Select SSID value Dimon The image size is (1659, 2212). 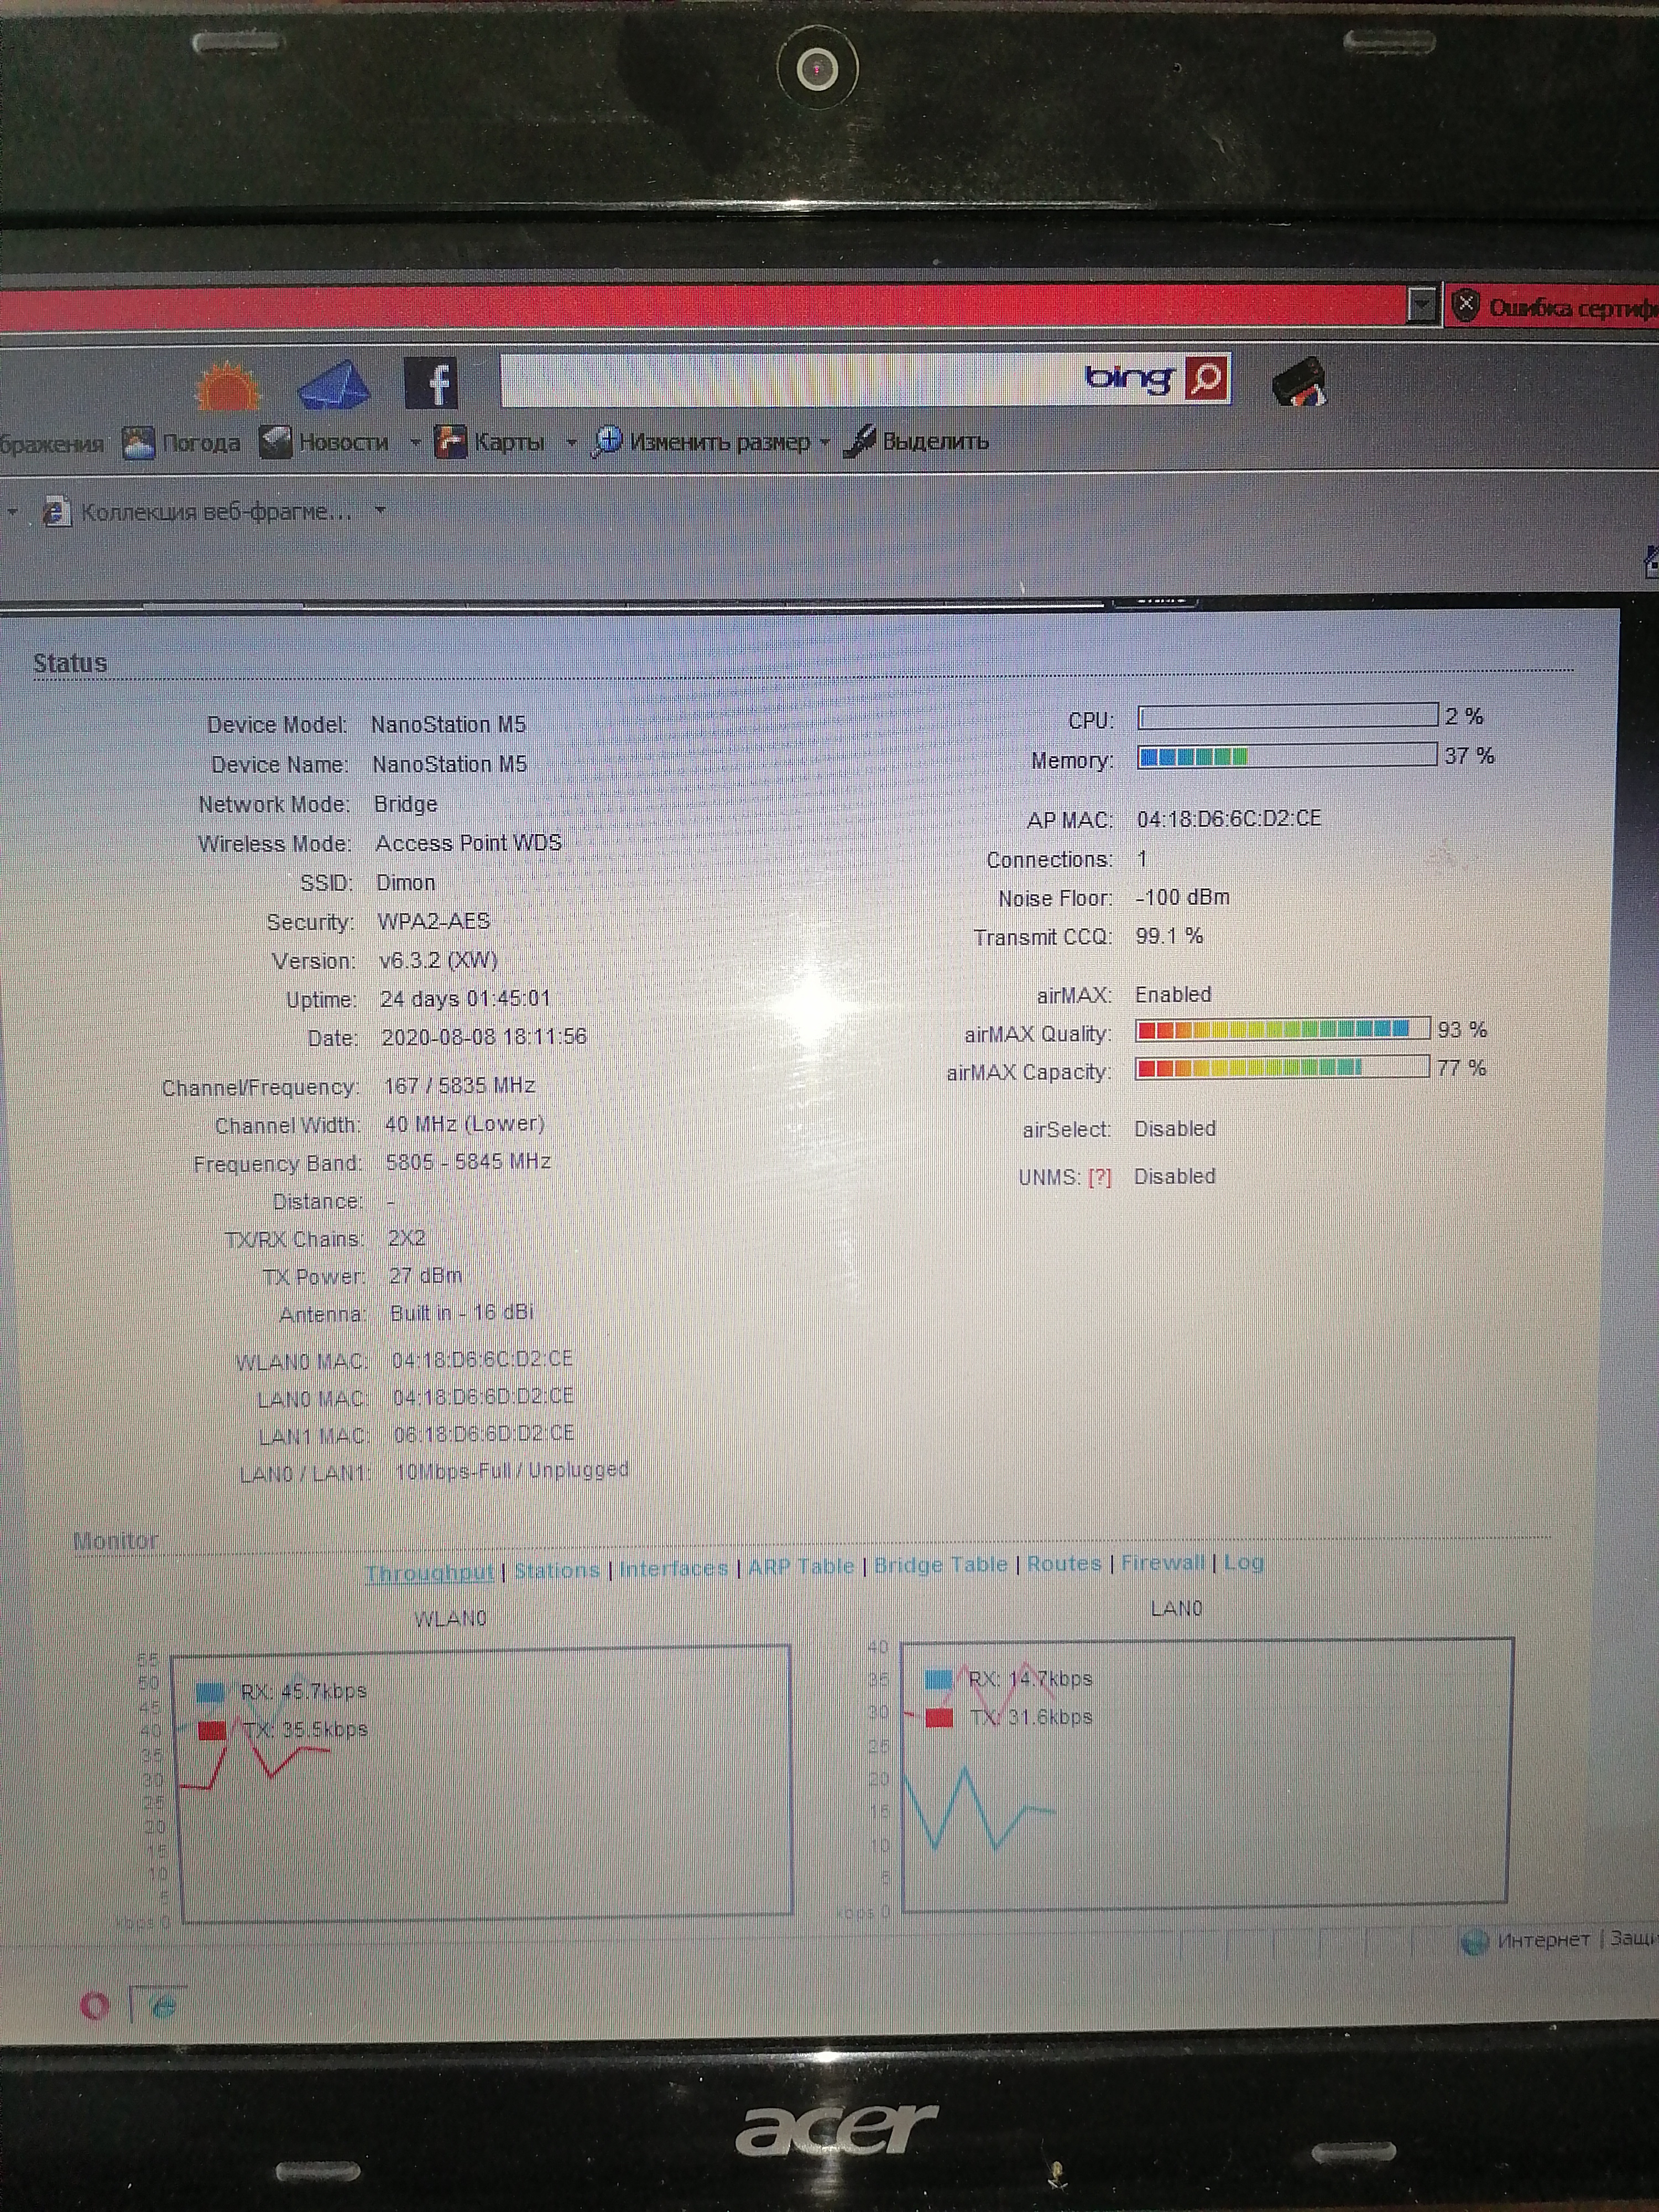[405, 883]
